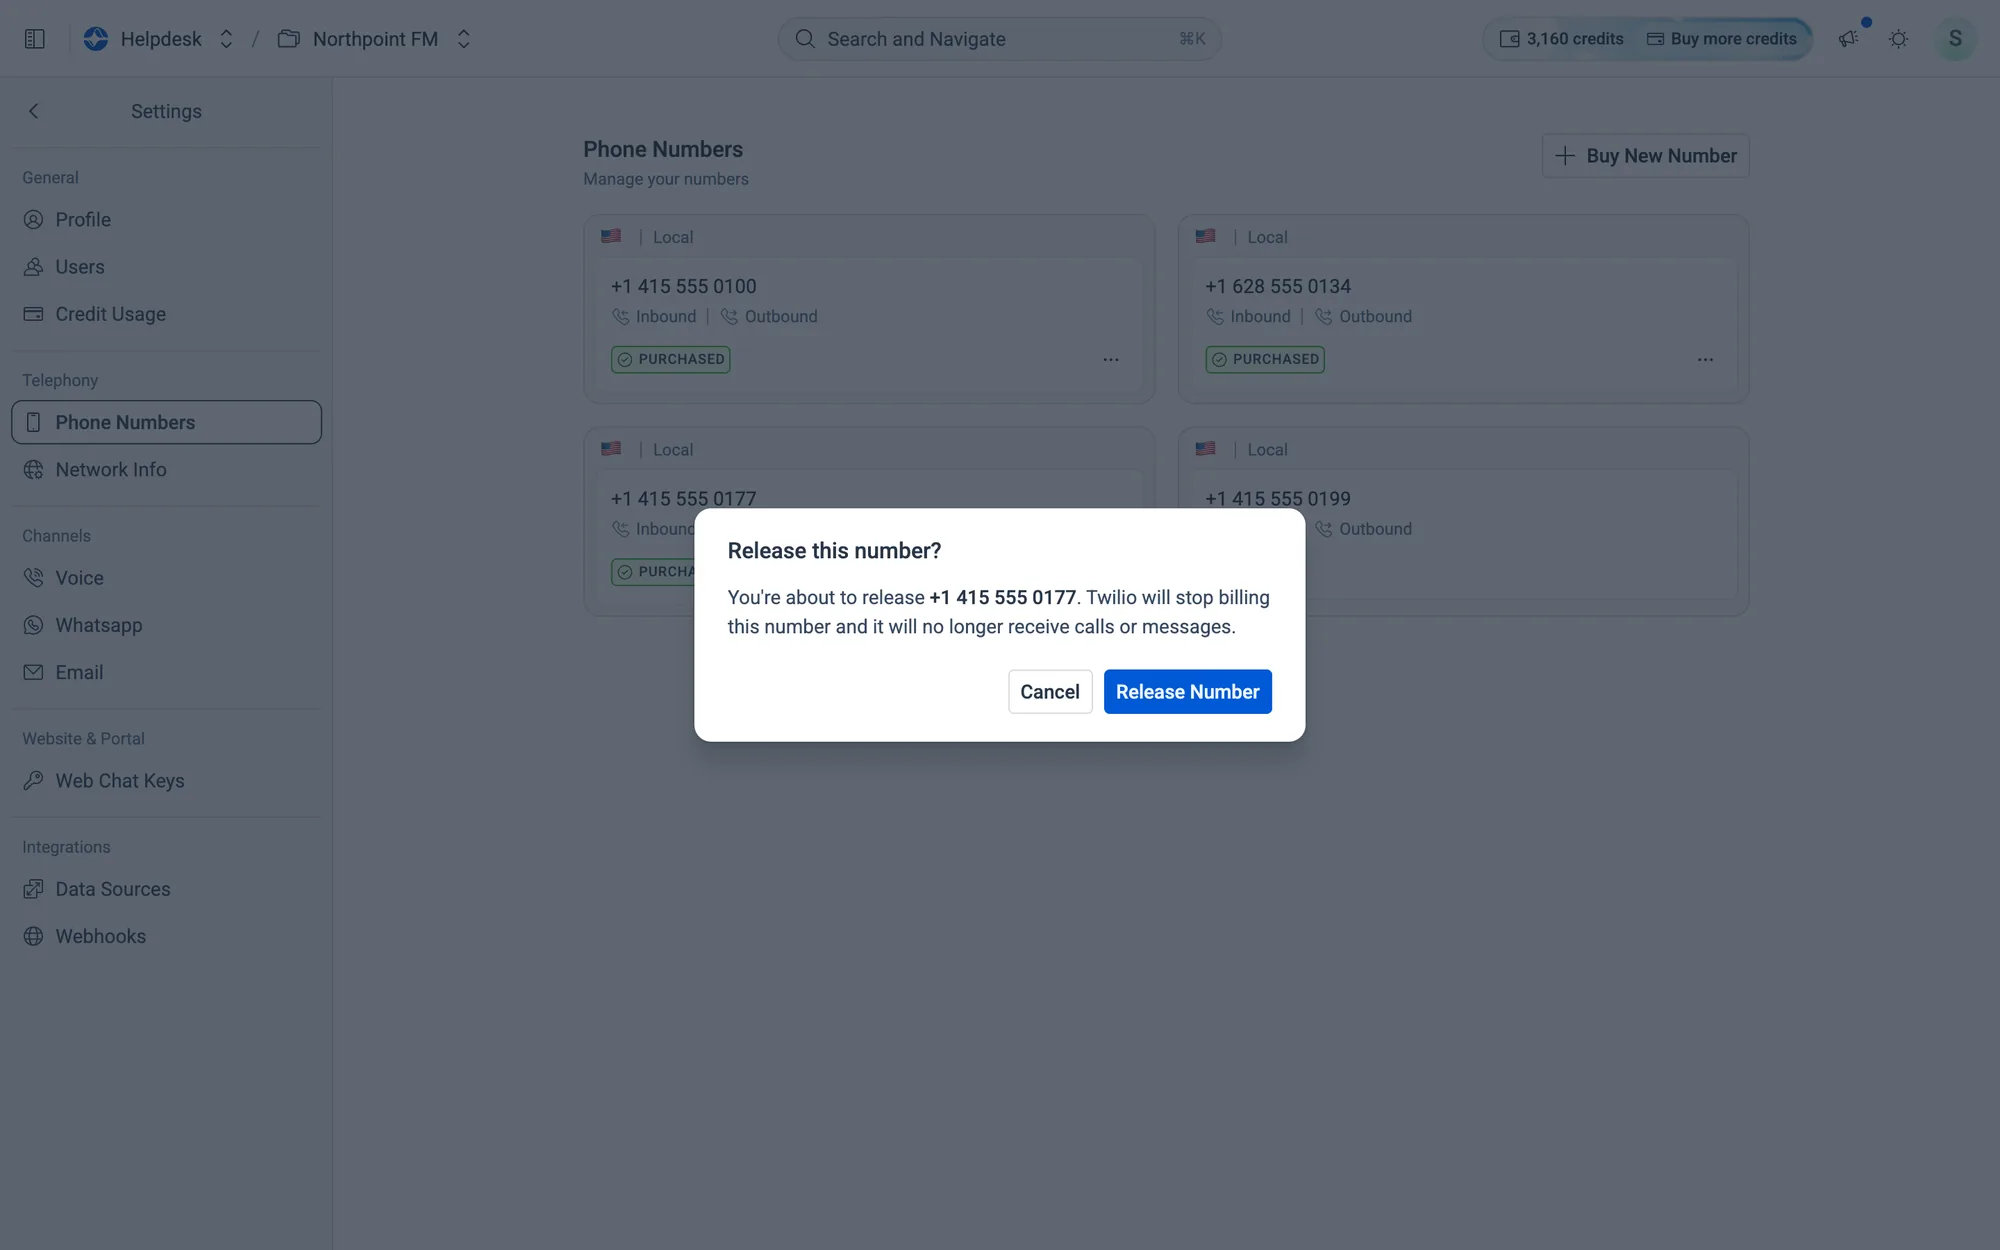Viewport: 2000px width, 1250px height.
Task: Open the user avatar S menu
Action: (1955, 39)
